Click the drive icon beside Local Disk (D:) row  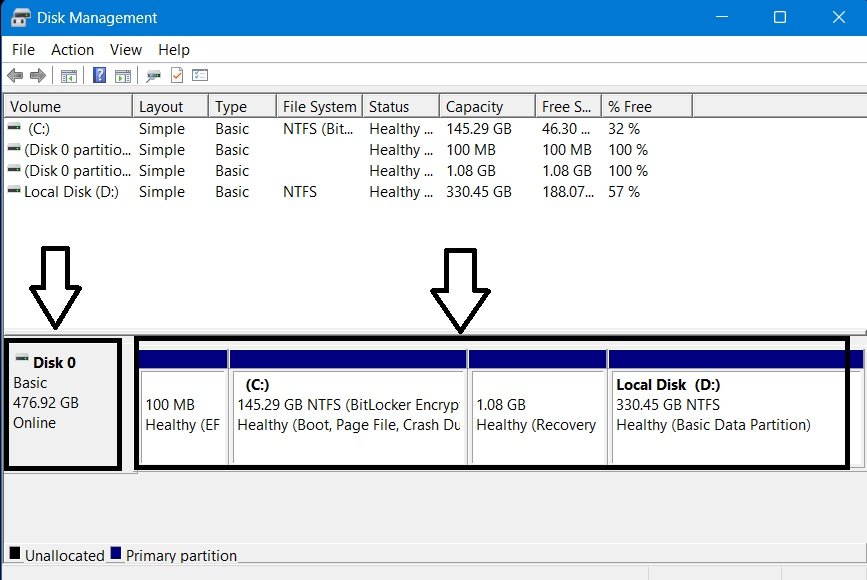tap(14, 190)
